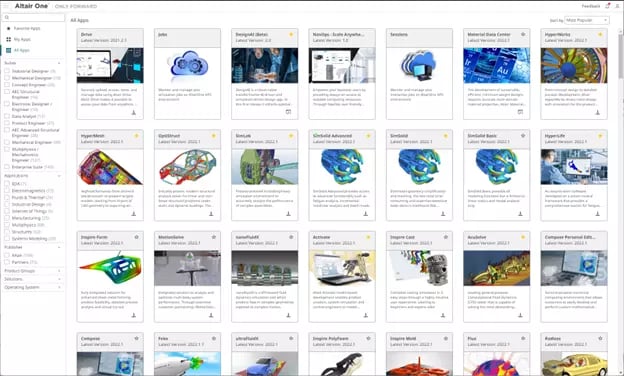Click the download icon on the Drive card
Viewport: 624px width, 376px height.
tap(134, 113)
